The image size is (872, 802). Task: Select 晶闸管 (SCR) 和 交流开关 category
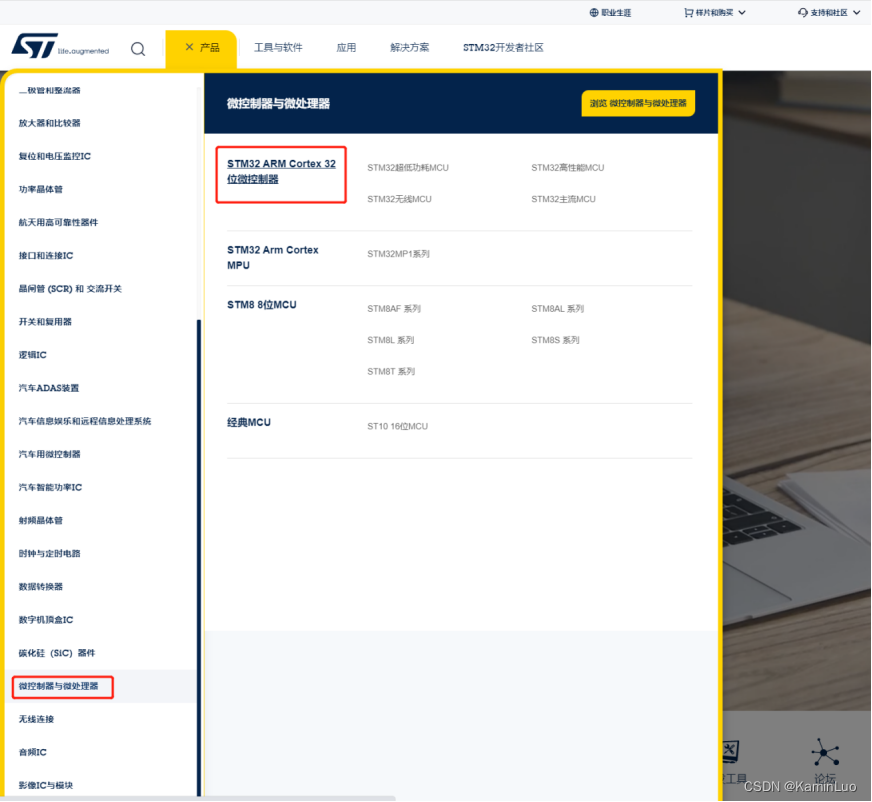point(70,289)
